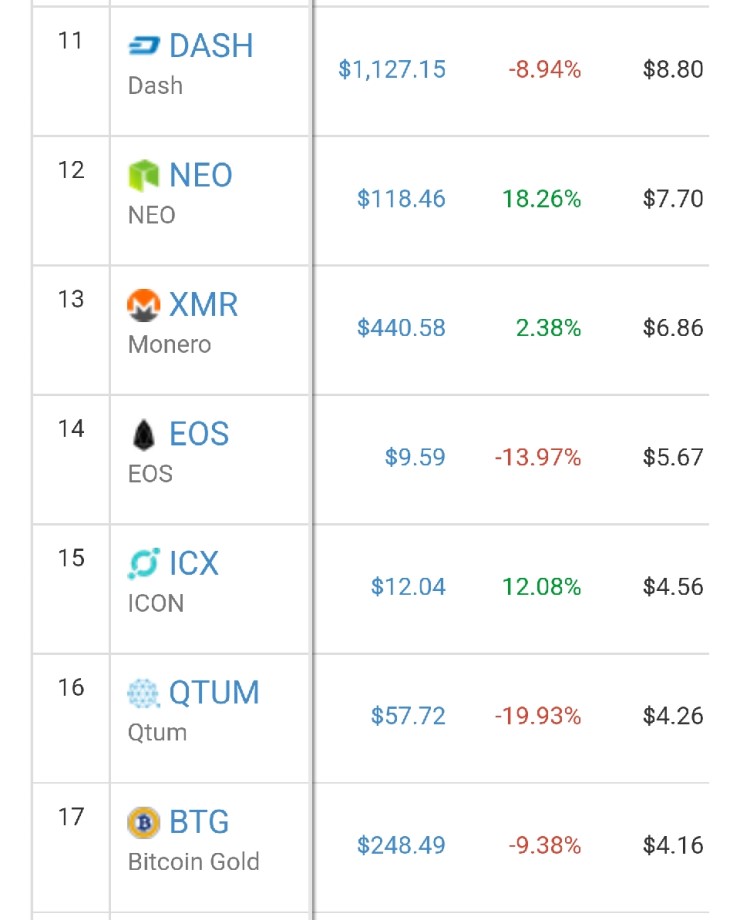Click the EOS -13.97% change value
This screenshot has width=740, height=920.
(x=537, y=458)
